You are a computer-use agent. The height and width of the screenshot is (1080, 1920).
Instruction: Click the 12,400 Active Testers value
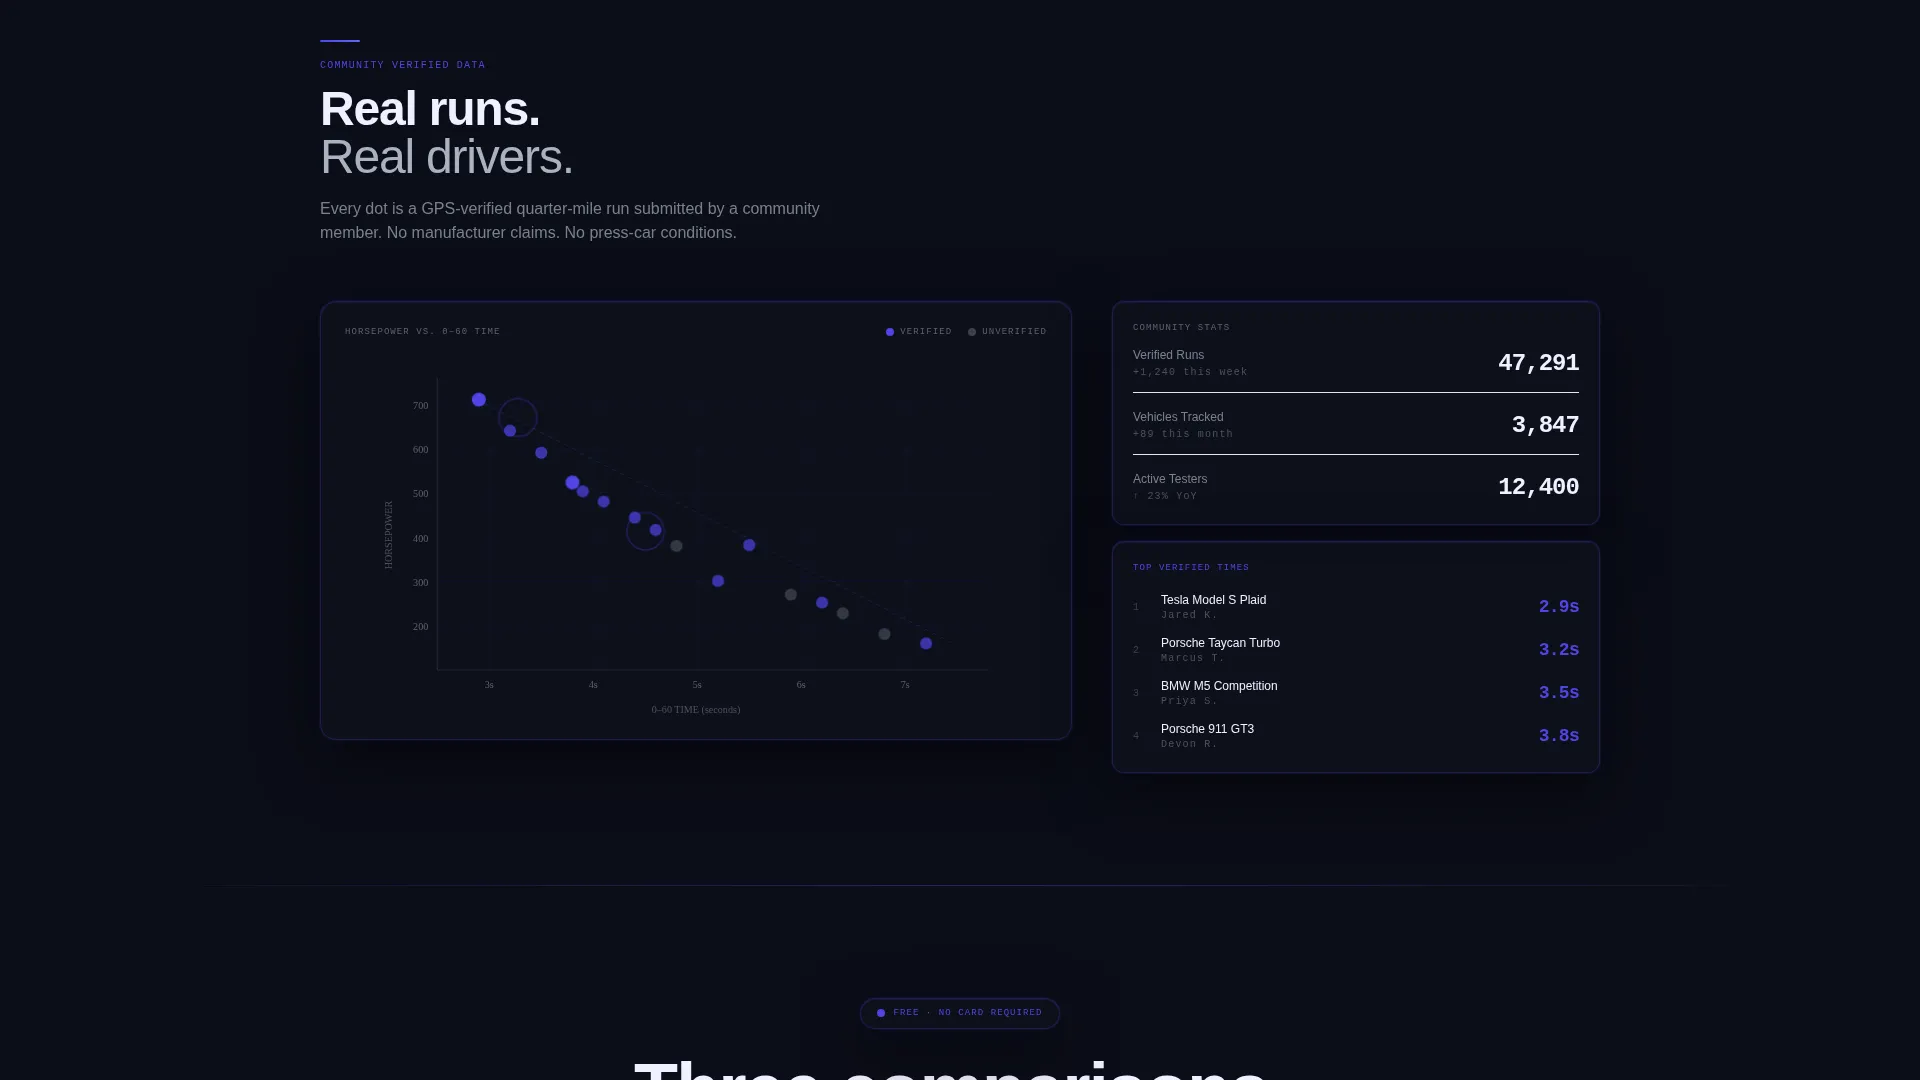pos(1538,487)
